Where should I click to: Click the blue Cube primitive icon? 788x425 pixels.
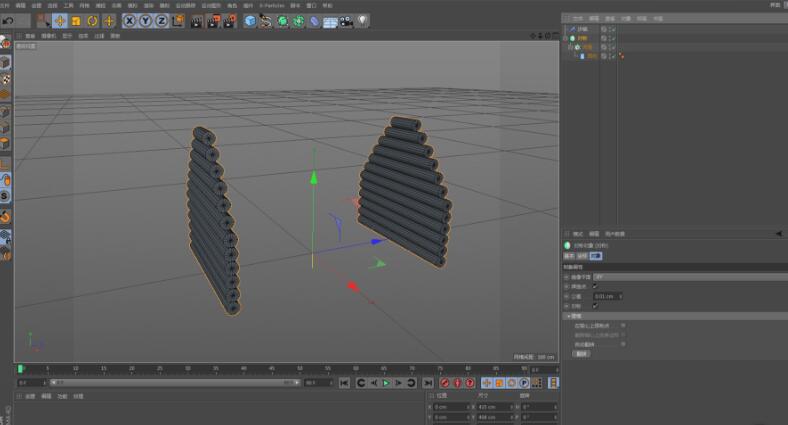[x=250, y=20]
